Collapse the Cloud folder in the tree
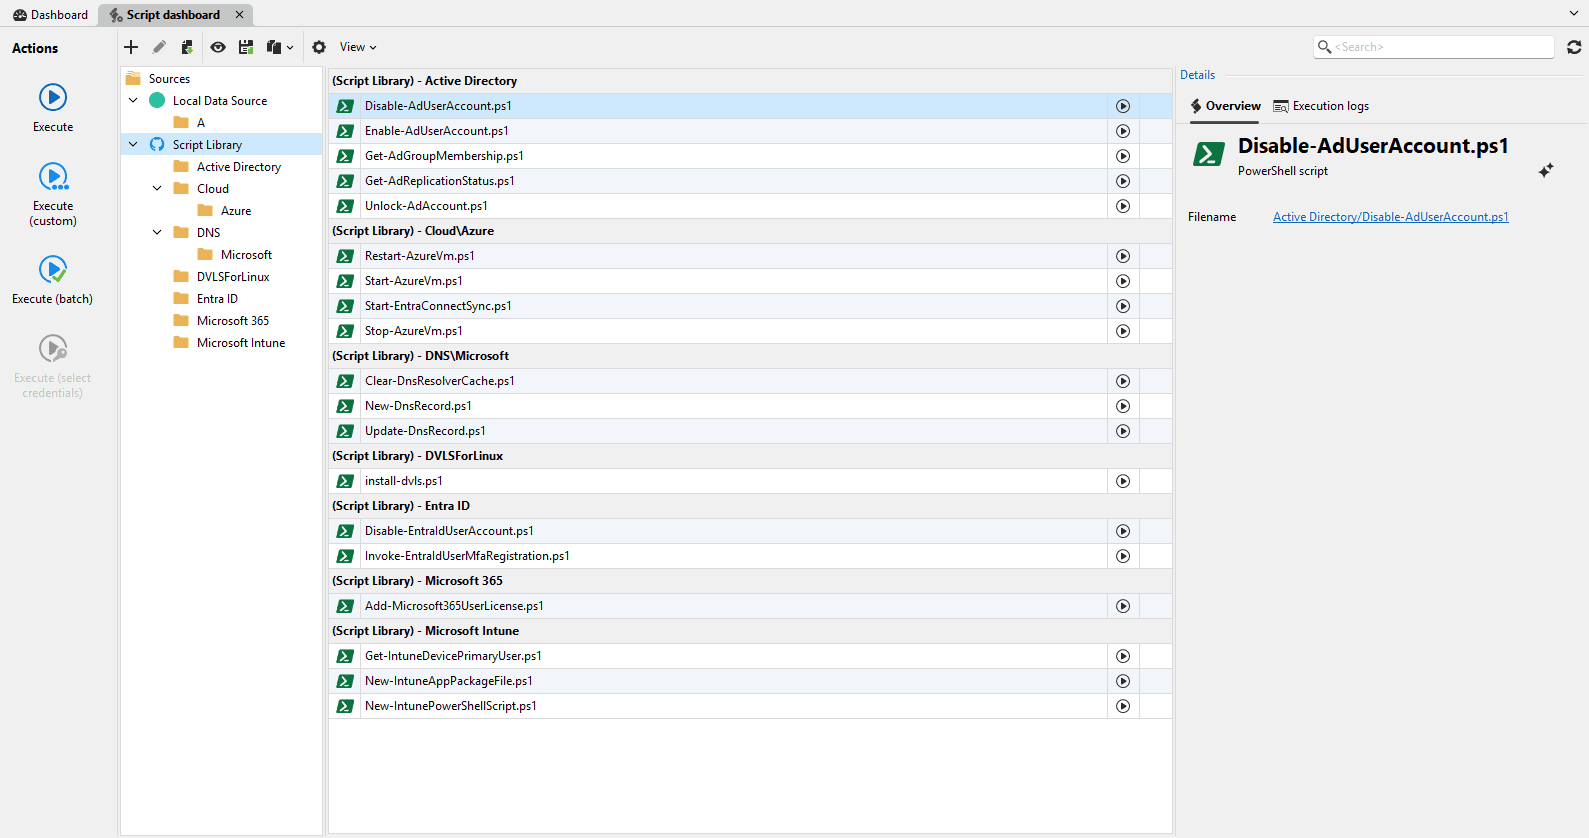Image resolution: width=1589 pixels, height=838 pixels. pos(157,189)
